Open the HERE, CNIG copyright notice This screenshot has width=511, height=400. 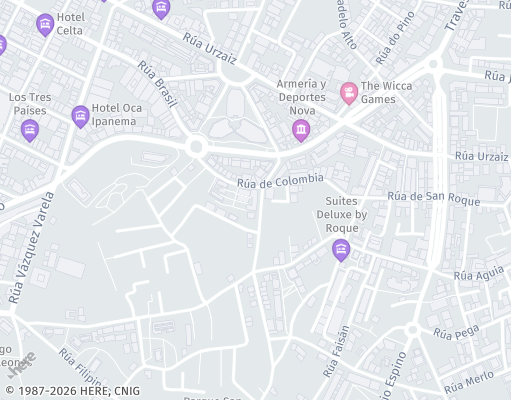tap(73, 391)
